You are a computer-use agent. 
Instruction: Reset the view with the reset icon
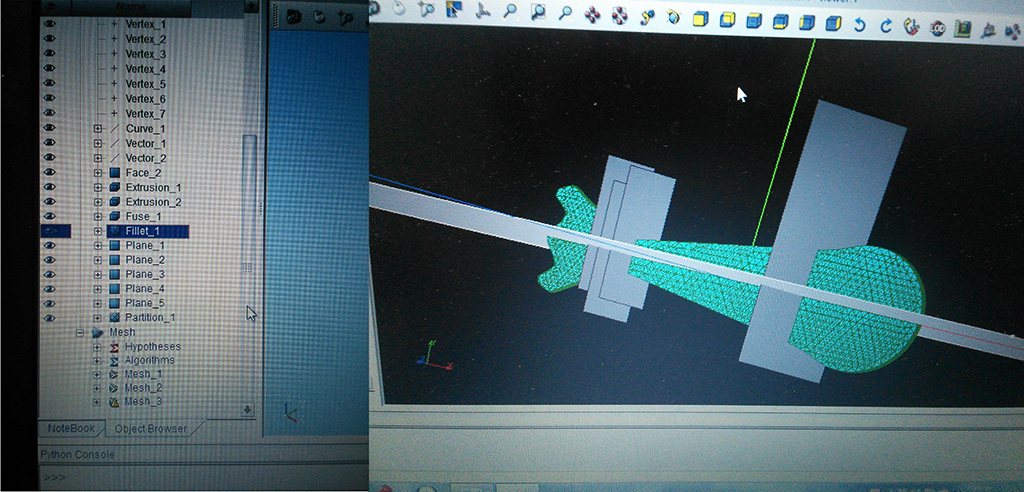pyautogui.click(x=911, y=27)
